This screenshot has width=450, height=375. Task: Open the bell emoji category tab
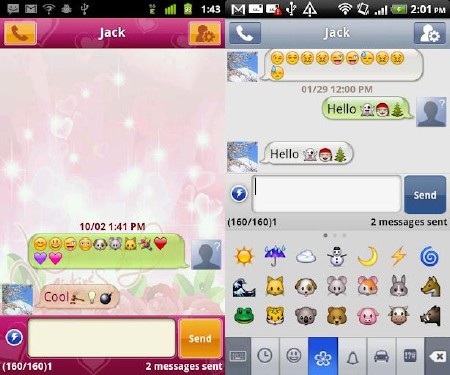352,356
